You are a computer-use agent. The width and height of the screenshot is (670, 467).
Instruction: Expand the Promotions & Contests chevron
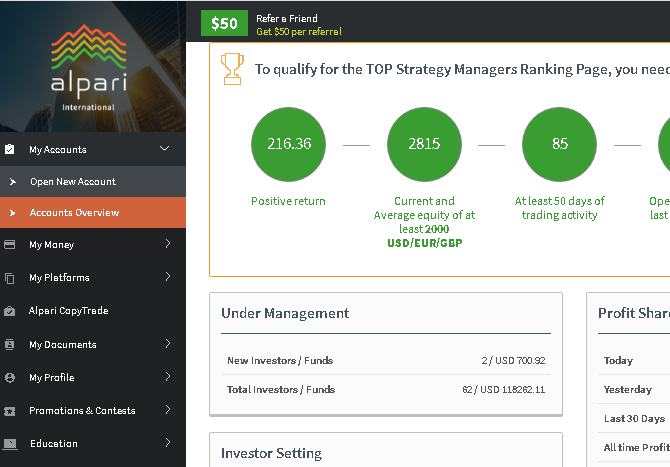168,410
